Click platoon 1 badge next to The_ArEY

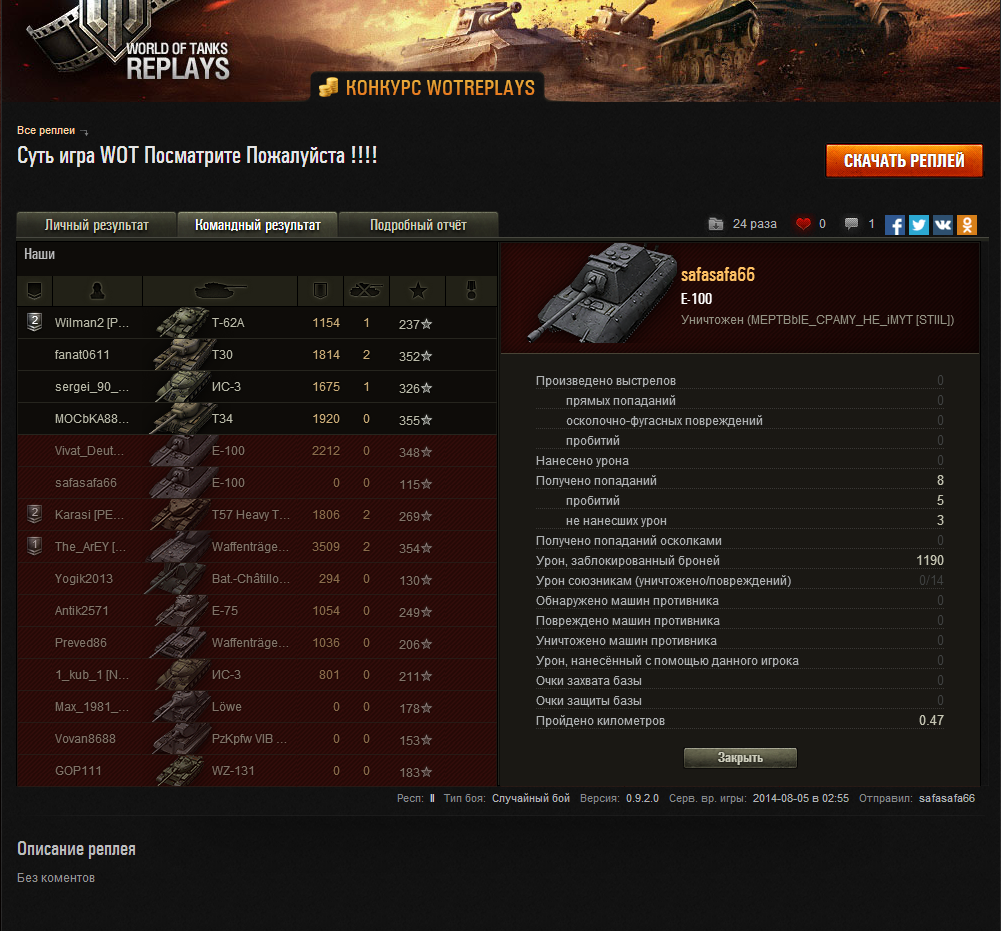34,545
